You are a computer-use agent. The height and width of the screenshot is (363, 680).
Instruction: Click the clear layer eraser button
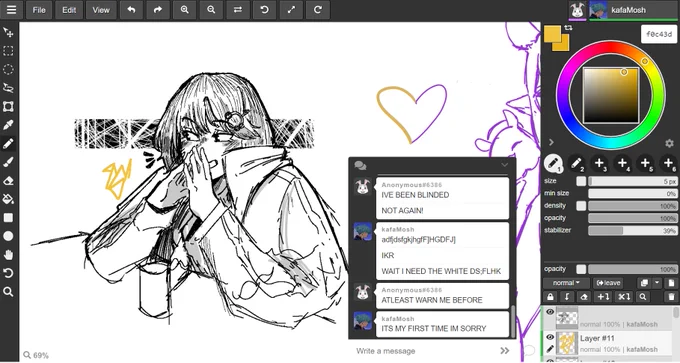point(584,297)
